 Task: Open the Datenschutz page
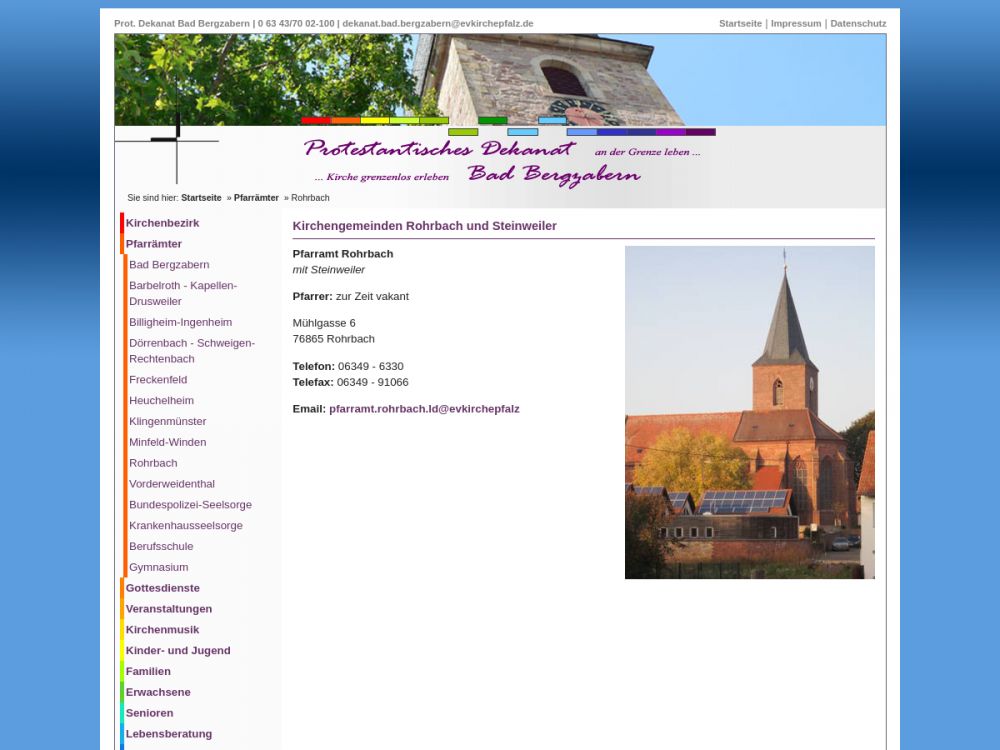pyautogui.click(x=858, y=23)
